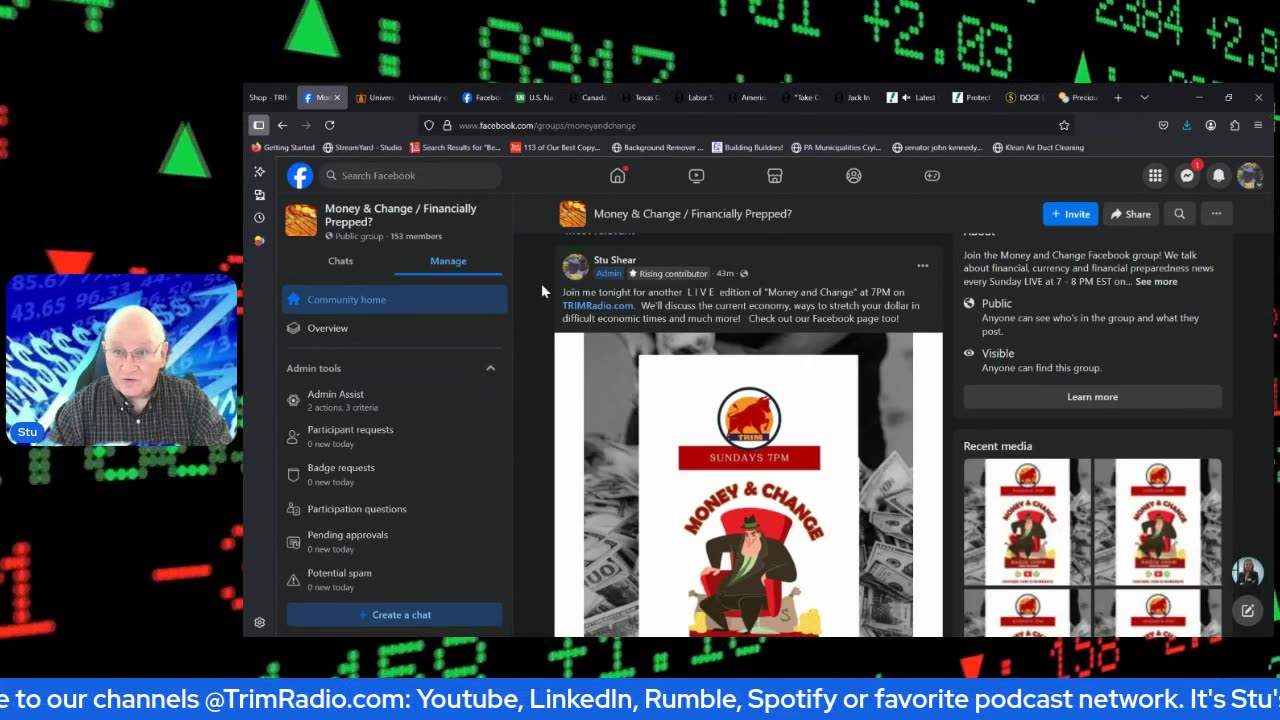Select the Manage tab
This screenshot has width=1280, height=720.
point(448,261)
